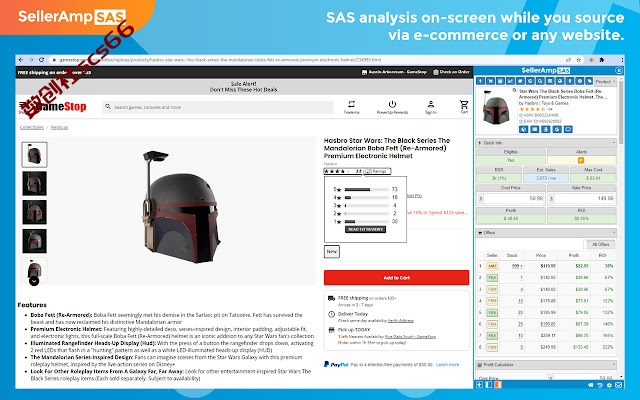Select the FBM badge in offers row 8
The width and height of the screenshot is (640, 400).
tap(492, 347)
